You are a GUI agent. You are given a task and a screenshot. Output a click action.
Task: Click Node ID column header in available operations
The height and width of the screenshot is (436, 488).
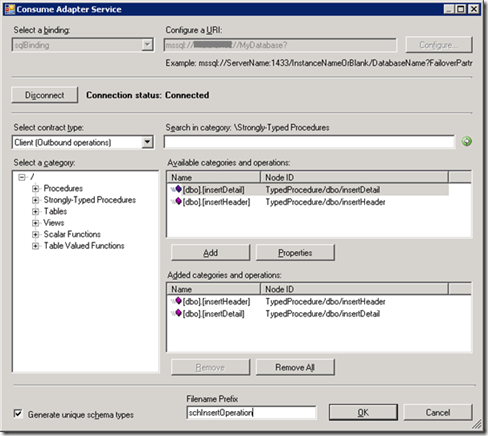pos(354,177)
